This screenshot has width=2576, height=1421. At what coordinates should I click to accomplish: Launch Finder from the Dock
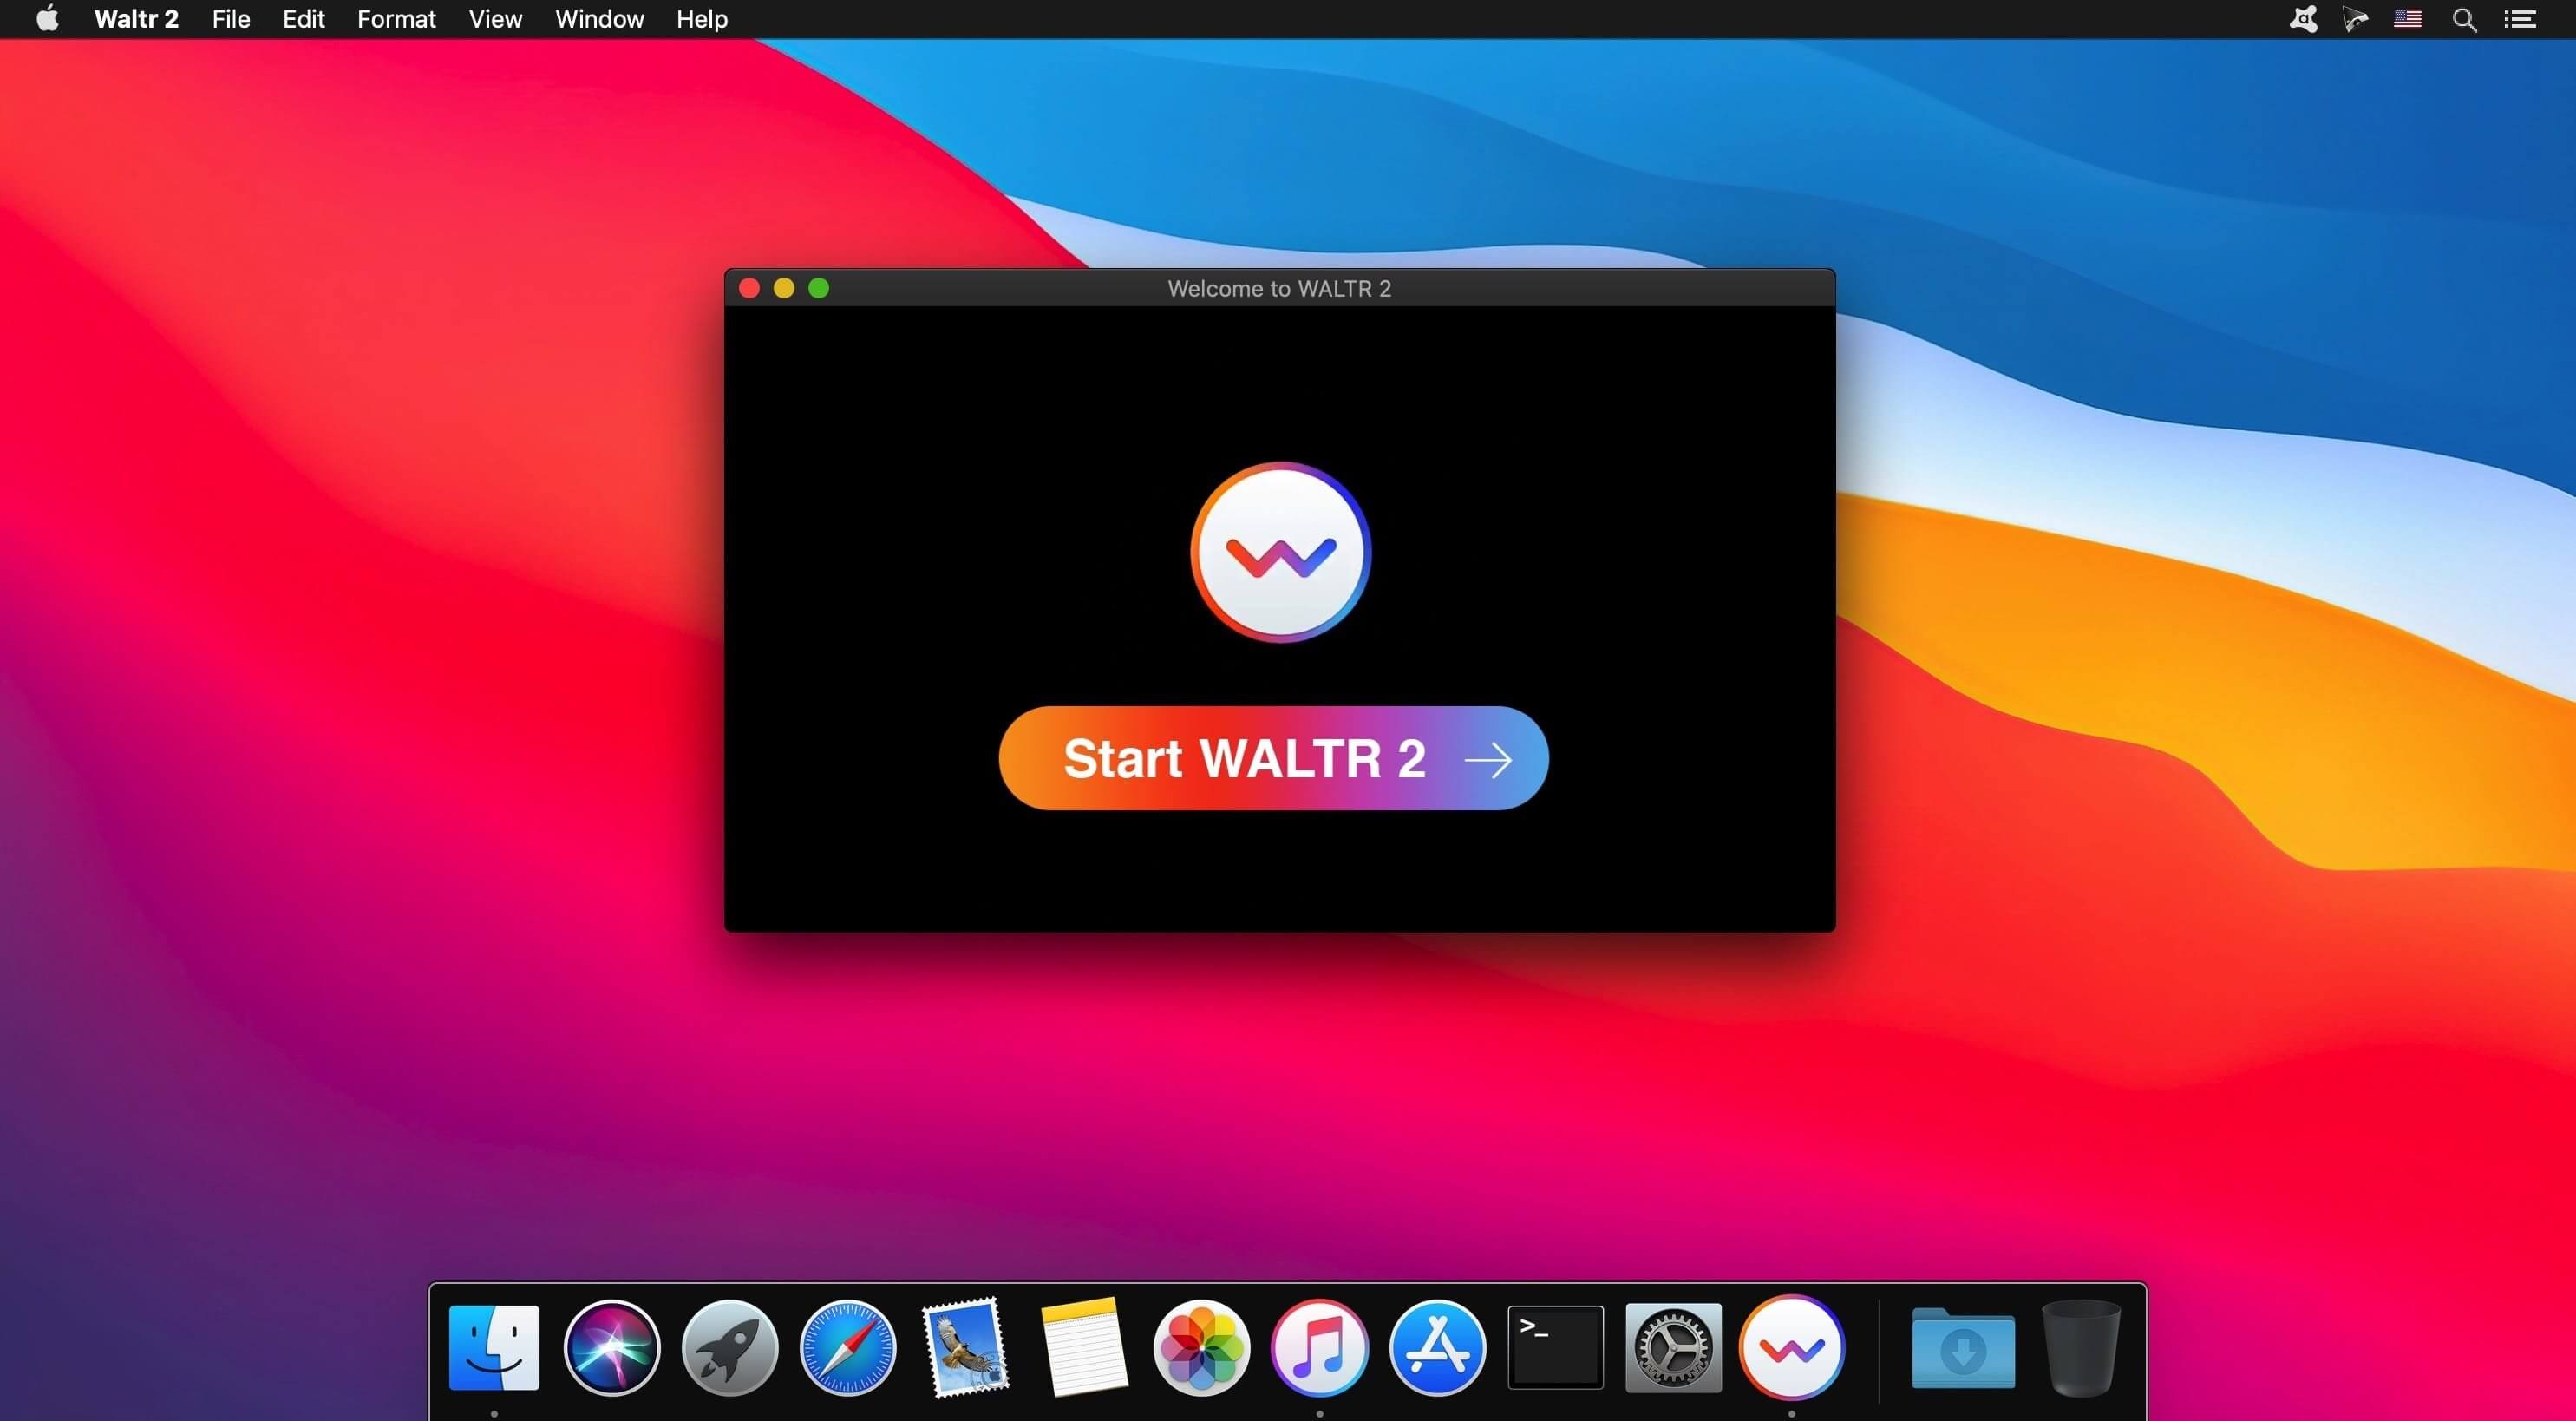click(x=494, y=1347)
